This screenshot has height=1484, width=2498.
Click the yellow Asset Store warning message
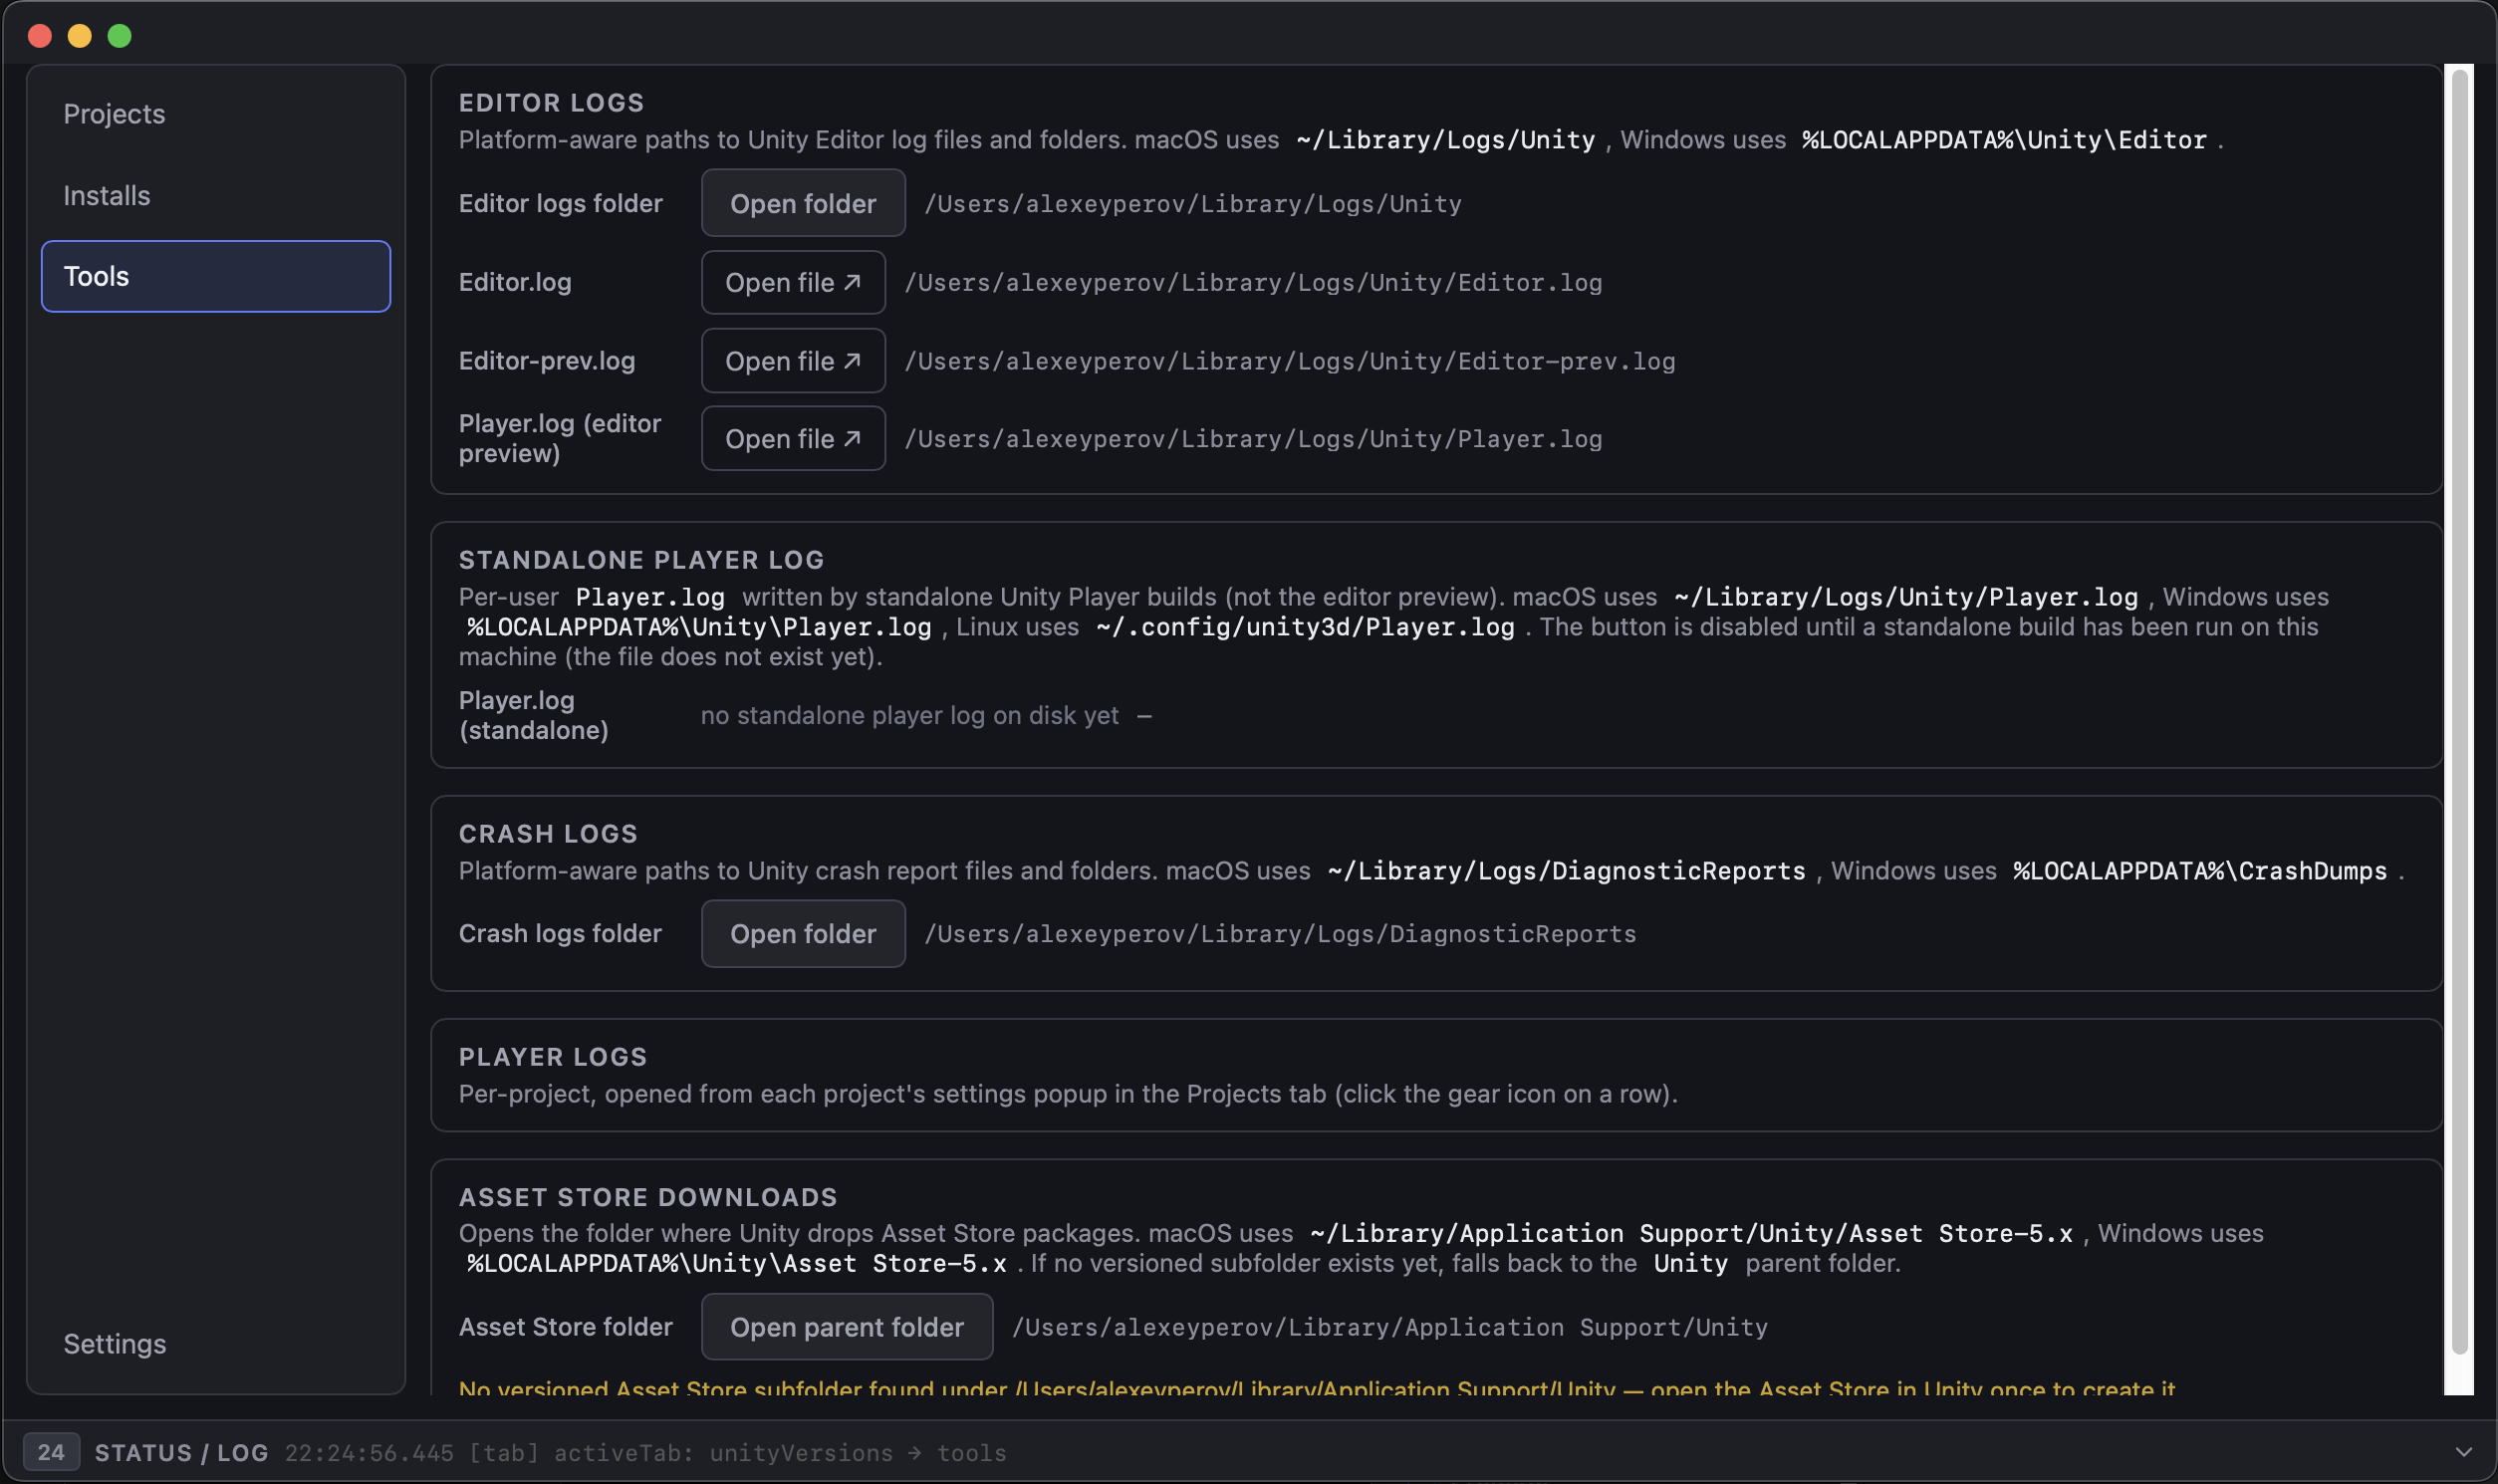[x=1317, y=1388]
